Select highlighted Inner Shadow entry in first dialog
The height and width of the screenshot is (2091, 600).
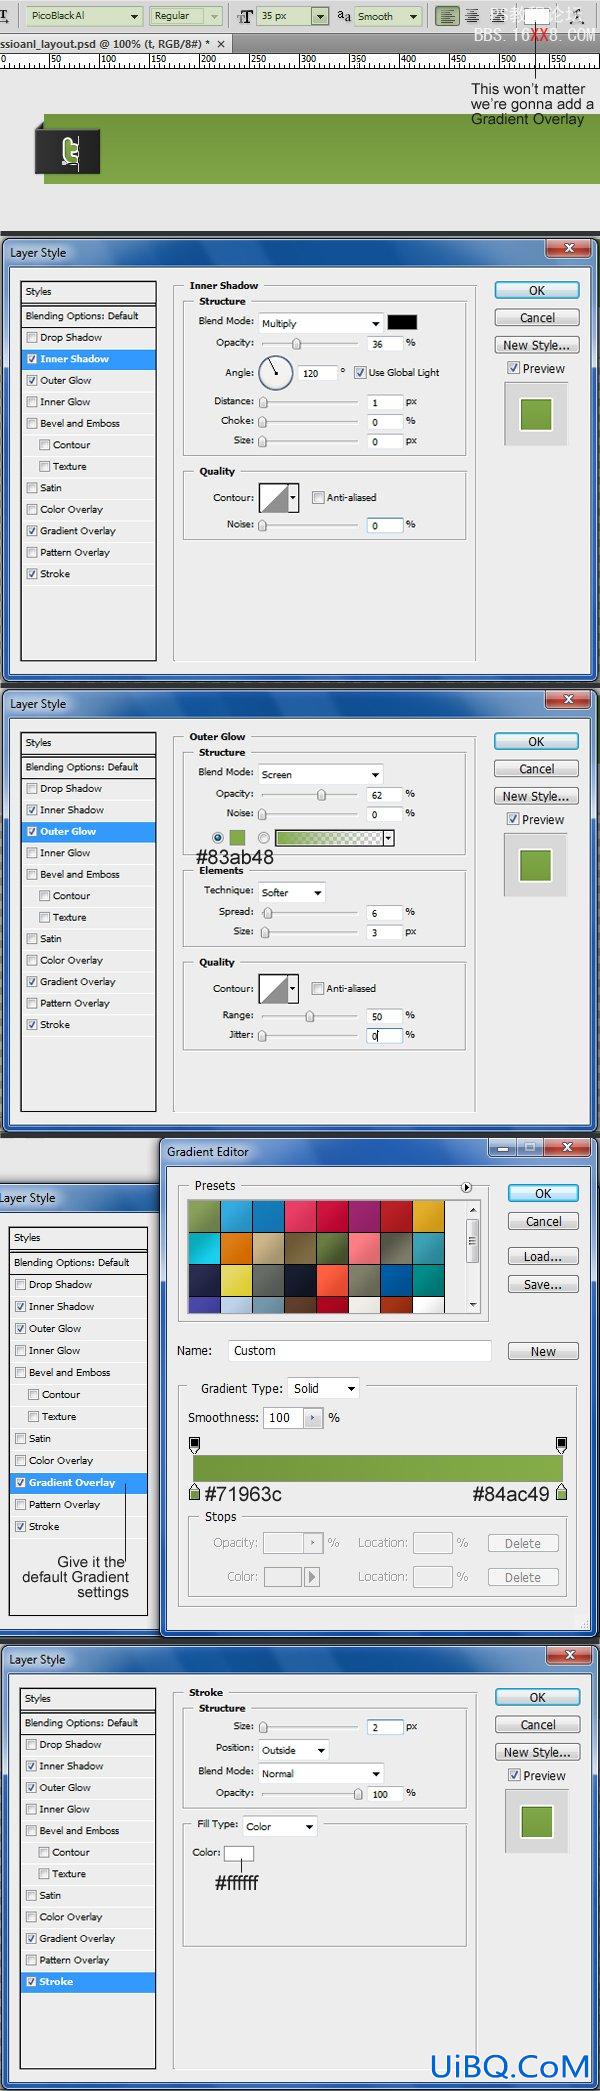point(89,359)
